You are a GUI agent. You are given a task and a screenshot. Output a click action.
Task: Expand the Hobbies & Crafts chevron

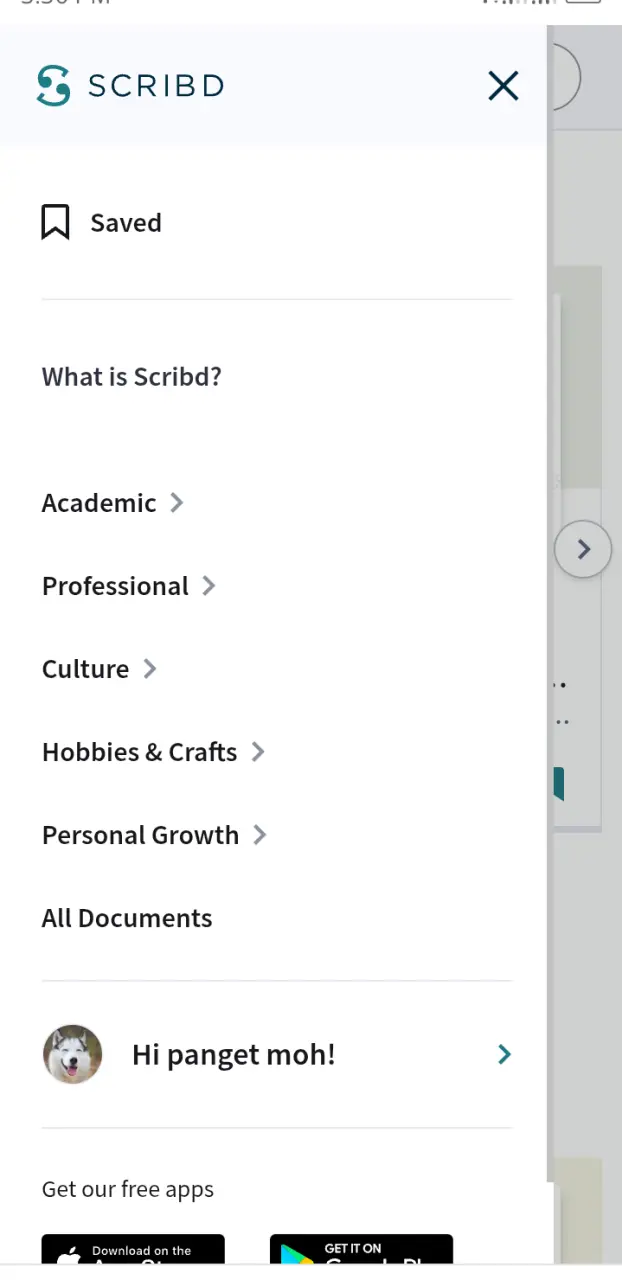pos(257,751)
